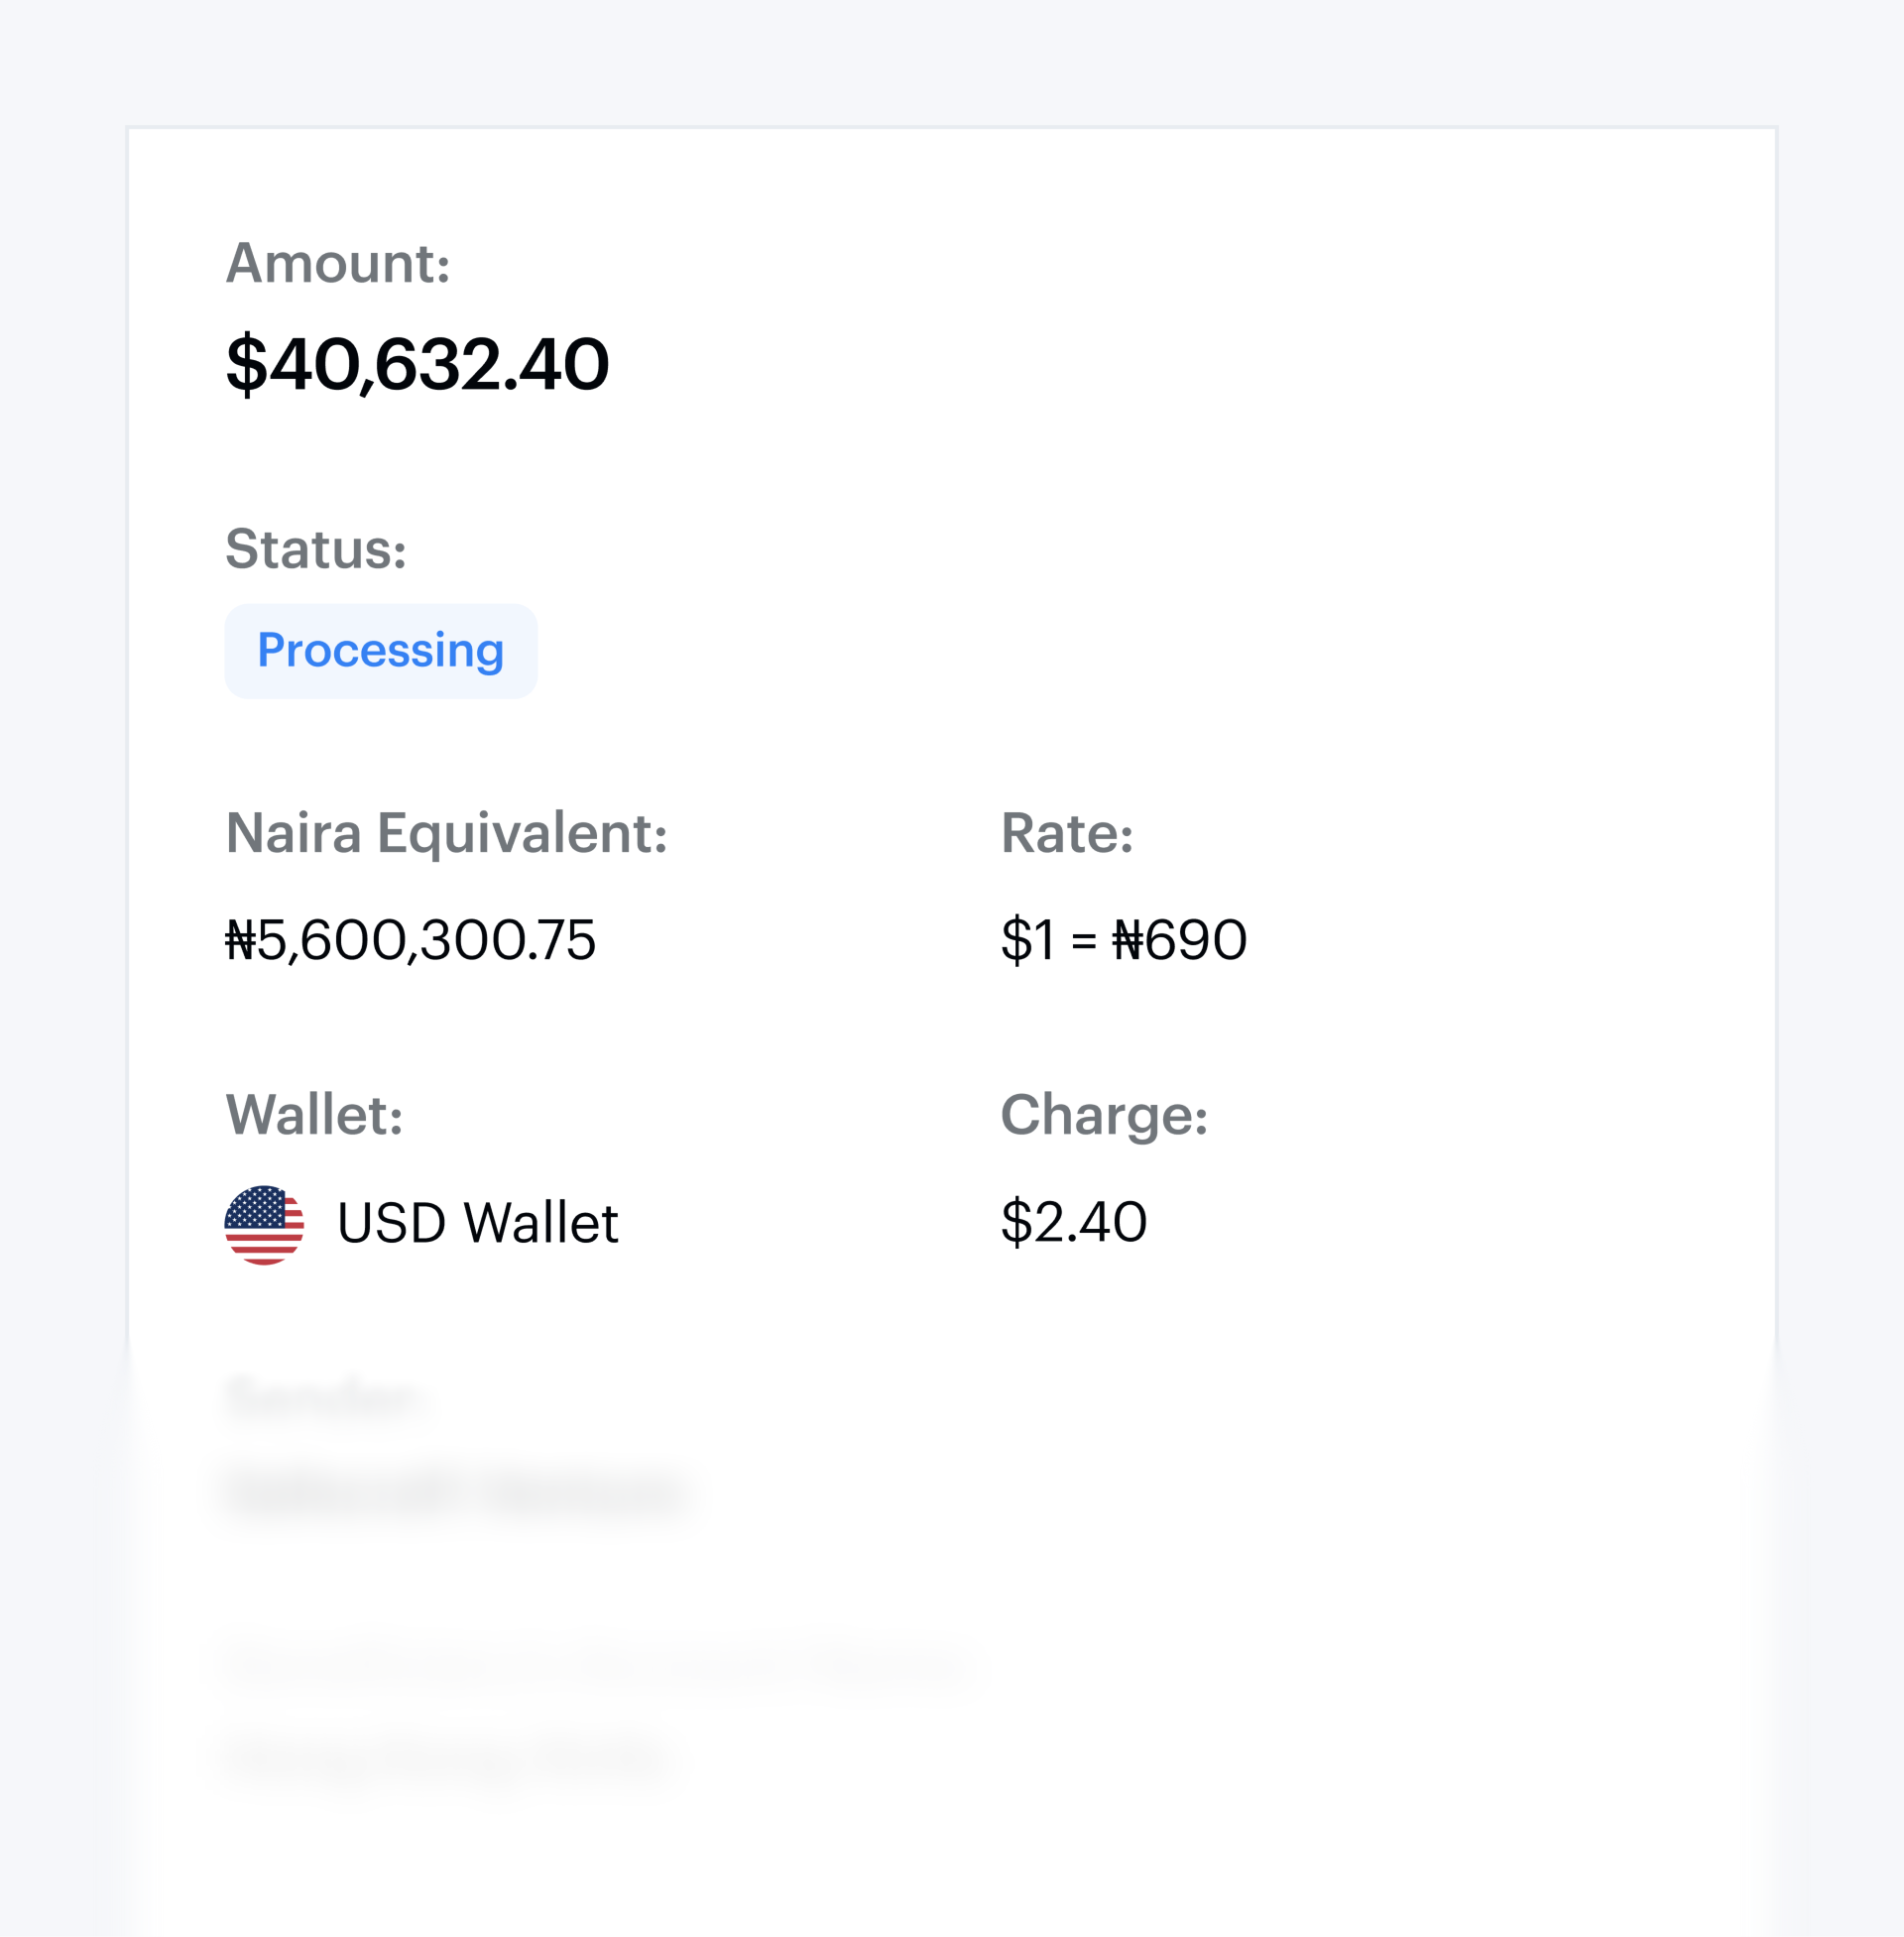
Task: Select the Naira Equivalent label
Action: pos(447,833)
